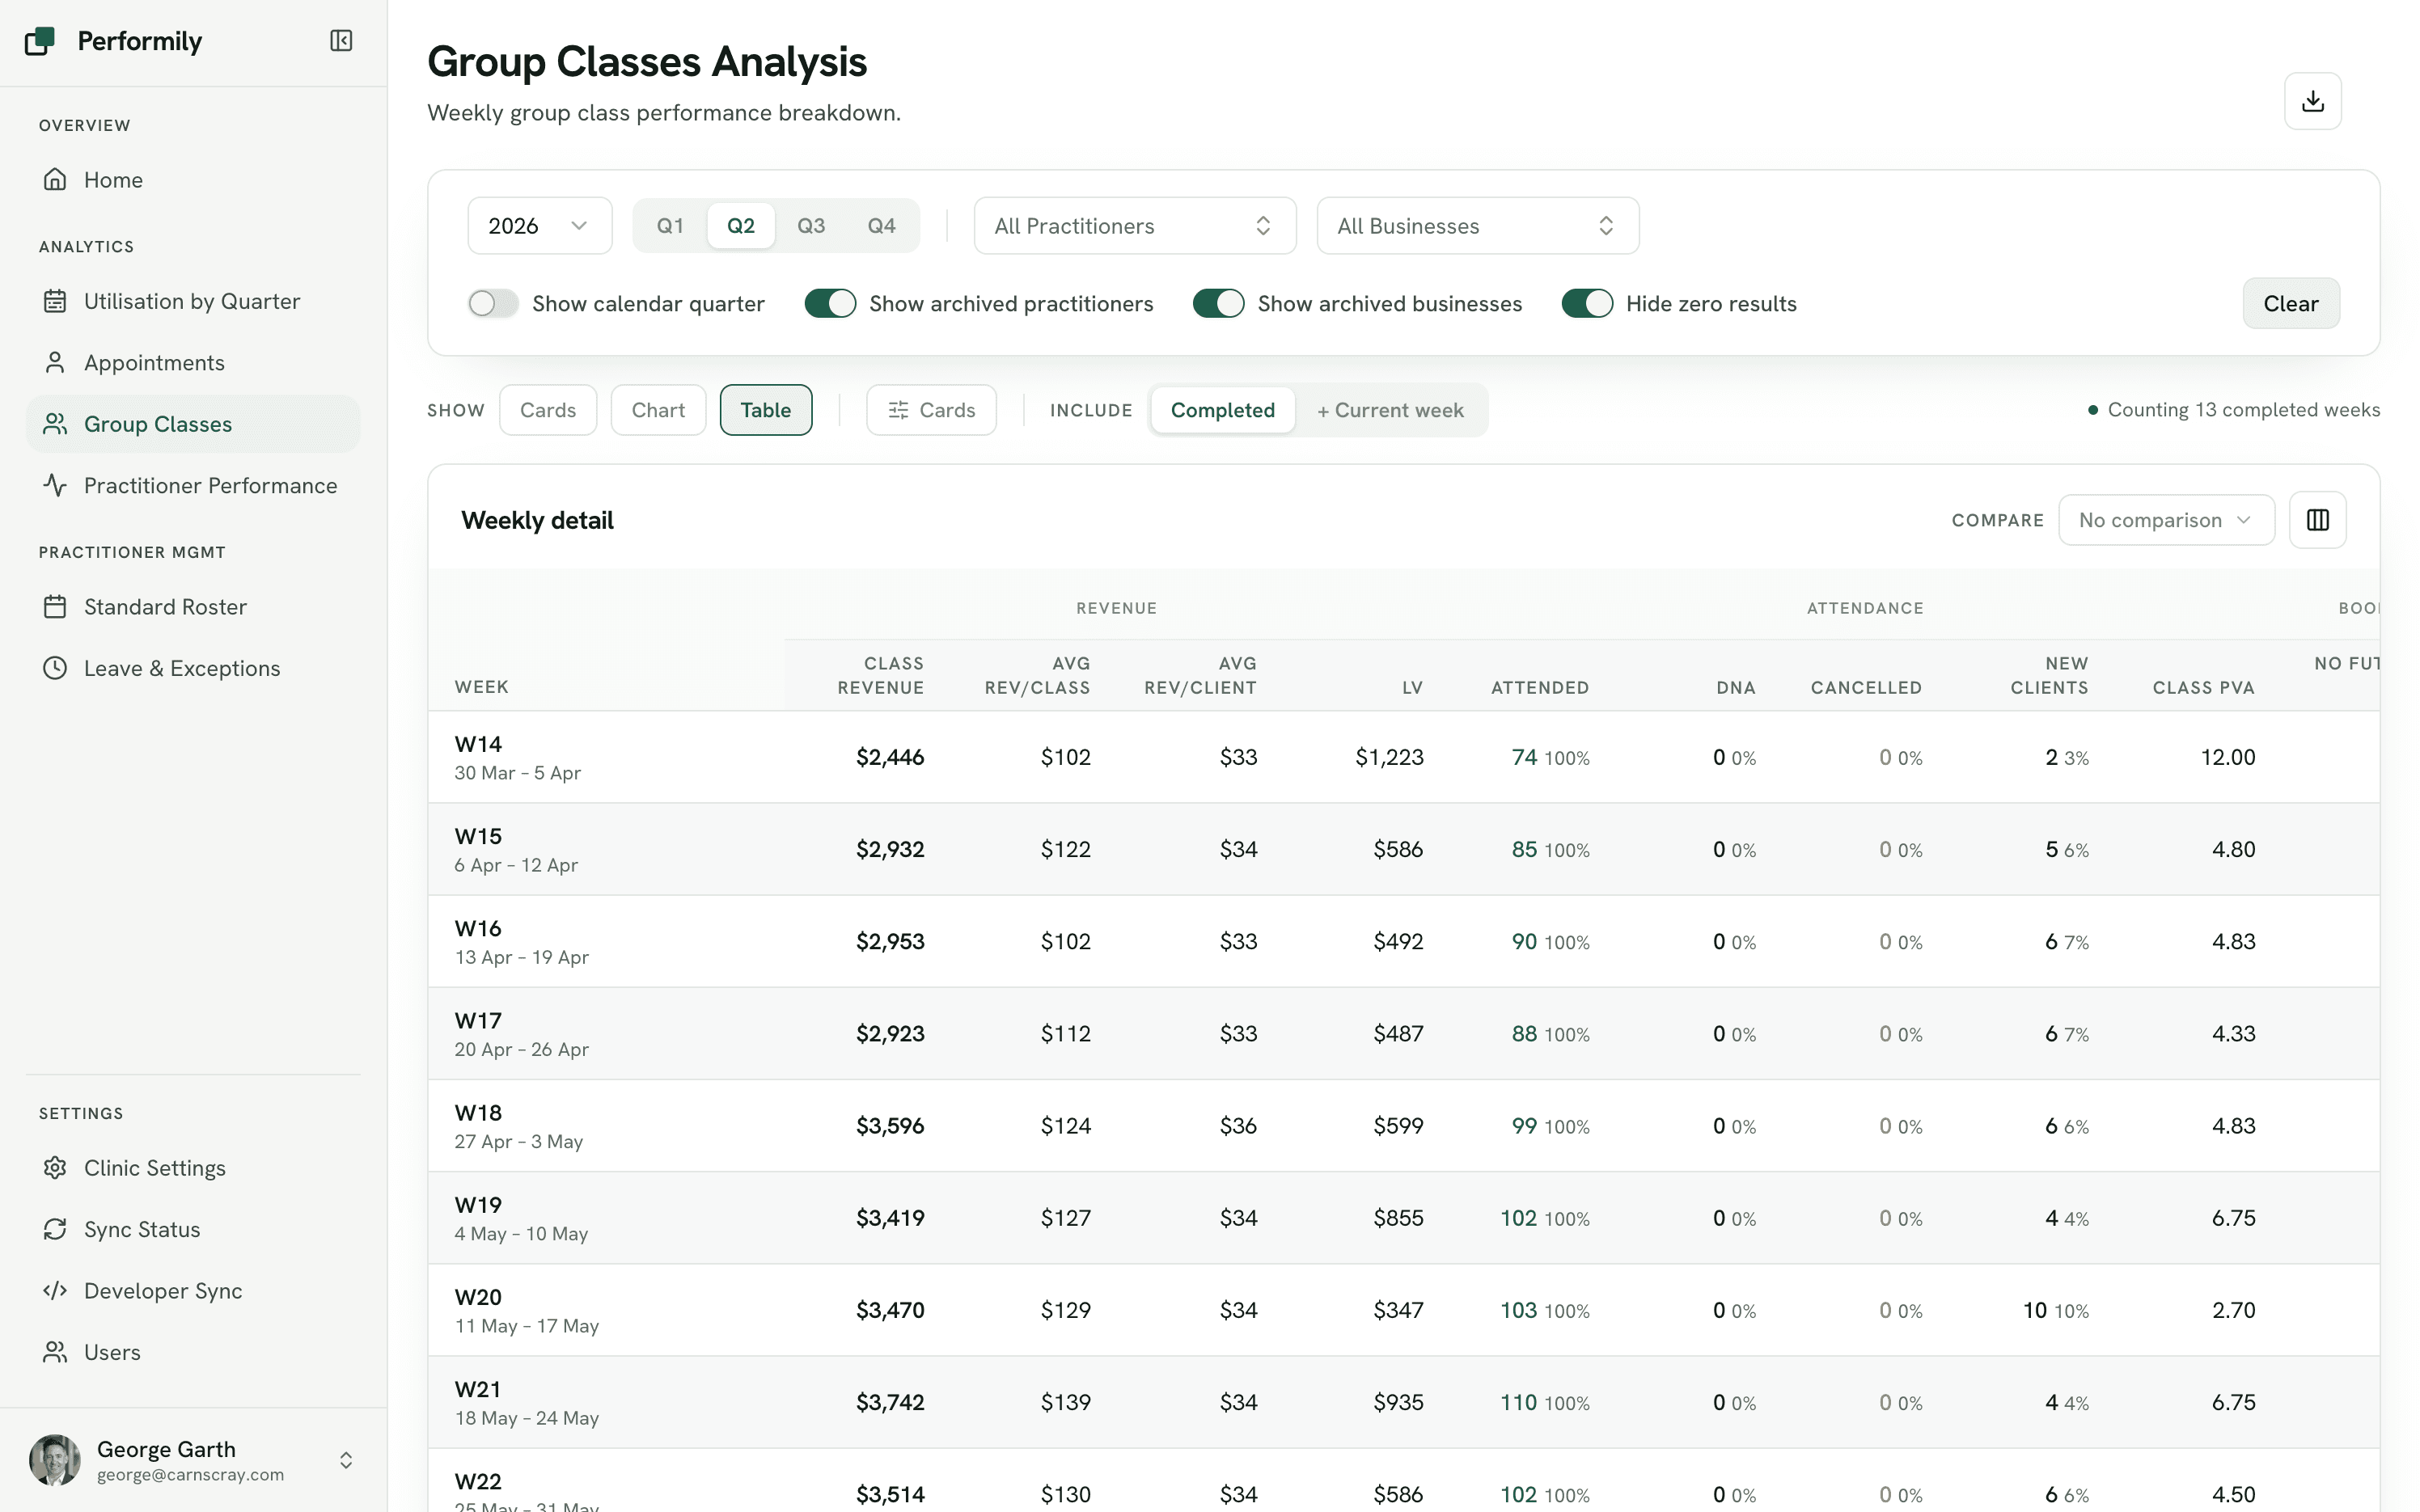This screenshot has width=2420, height=1512.
Task: Include the + Current week option
Action: point(1390,410)
